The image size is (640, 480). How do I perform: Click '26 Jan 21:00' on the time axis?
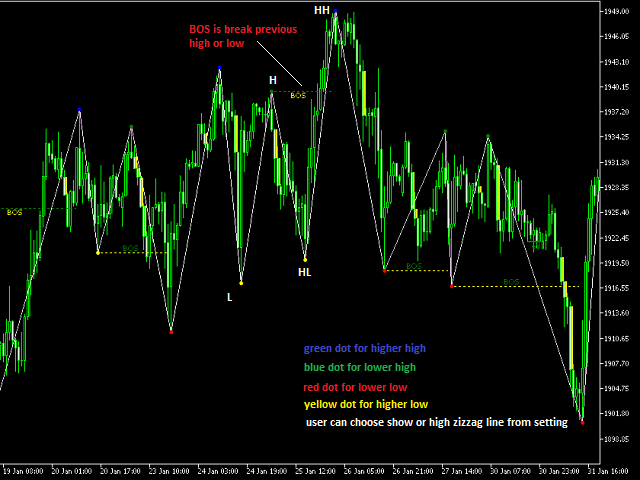pos(413,471)
